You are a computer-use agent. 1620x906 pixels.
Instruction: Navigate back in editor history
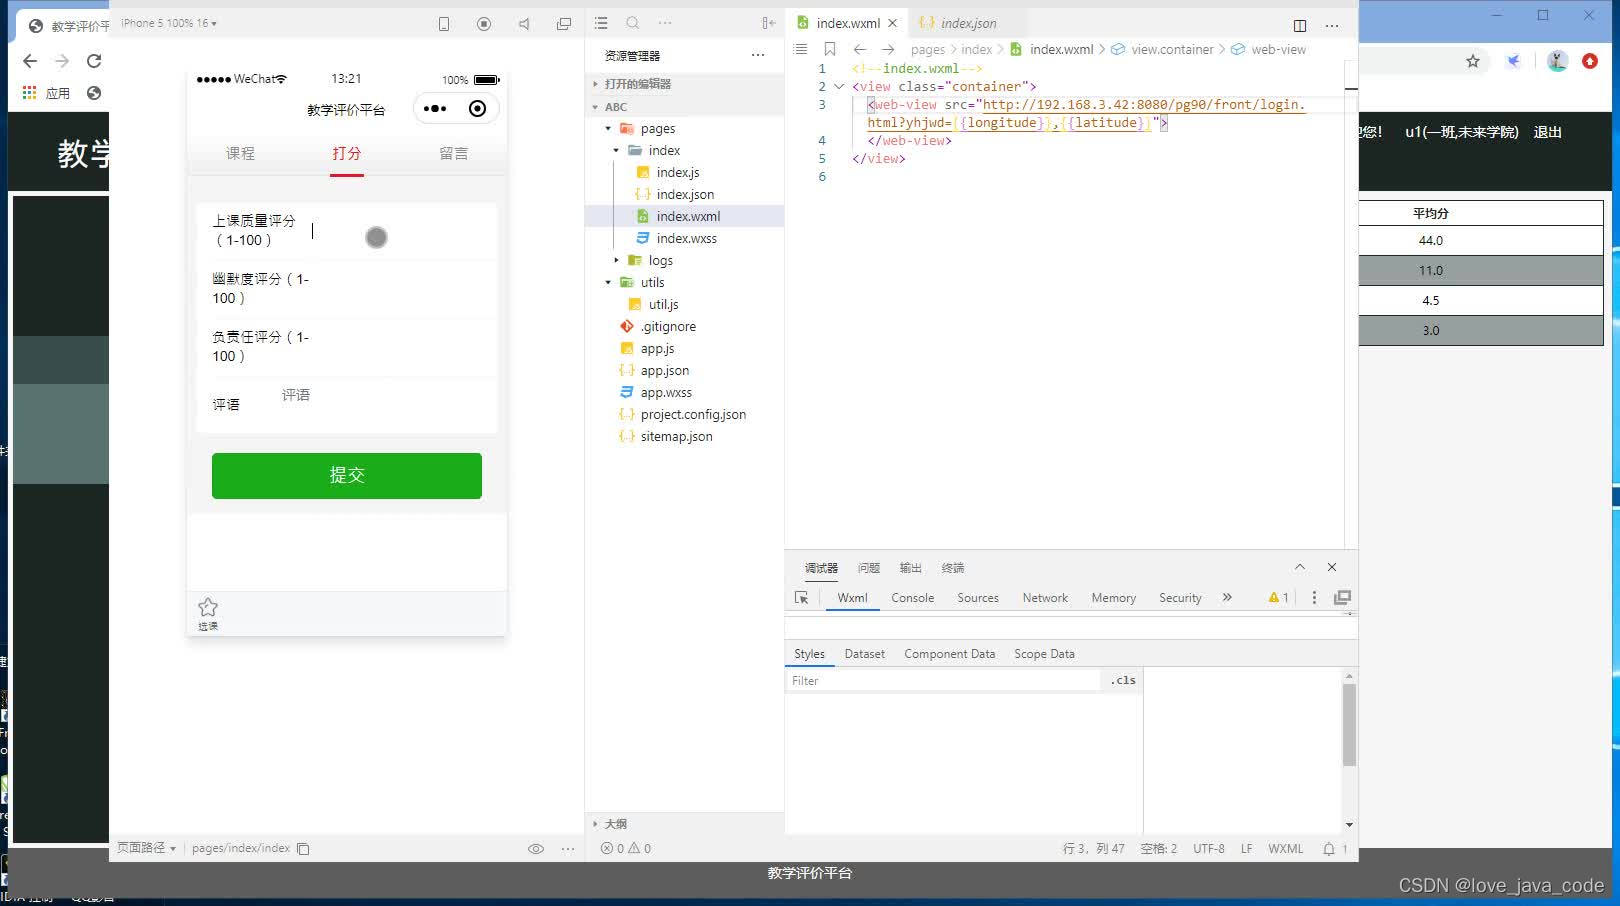(859, 49)
